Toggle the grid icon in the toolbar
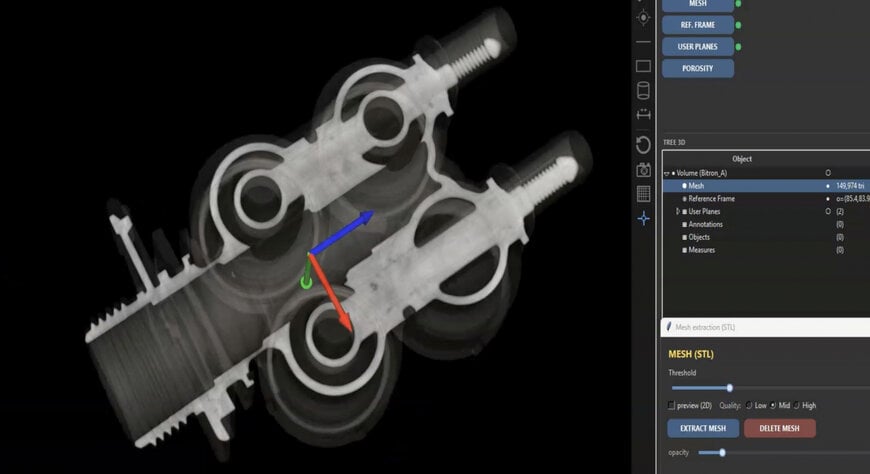 click(643, 194)
